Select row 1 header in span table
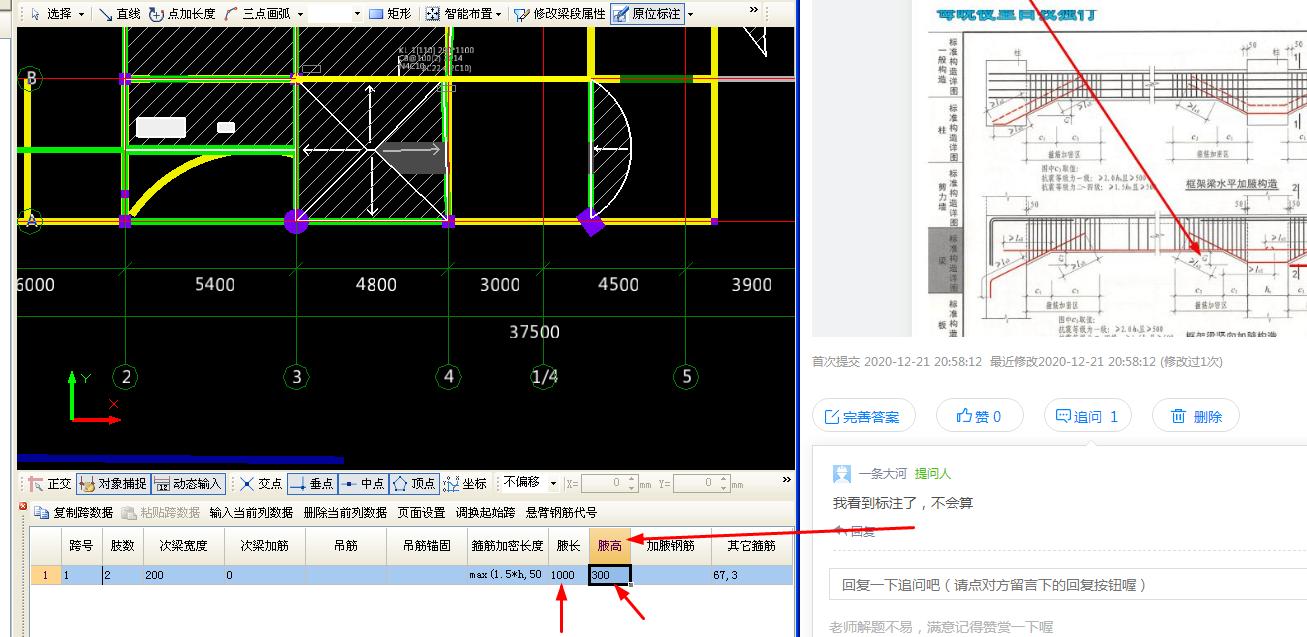Image resolution: width=1307 pixels, height=637 pixels. (45, 575)
